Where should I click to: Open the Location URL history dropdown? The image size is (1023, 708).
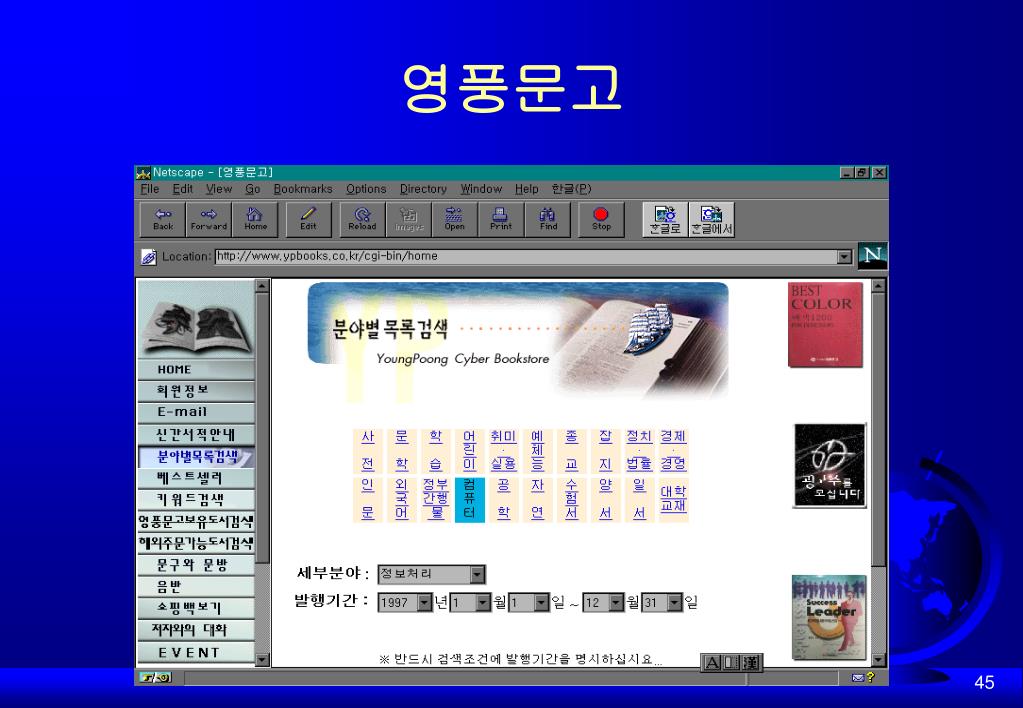[844, 257]
